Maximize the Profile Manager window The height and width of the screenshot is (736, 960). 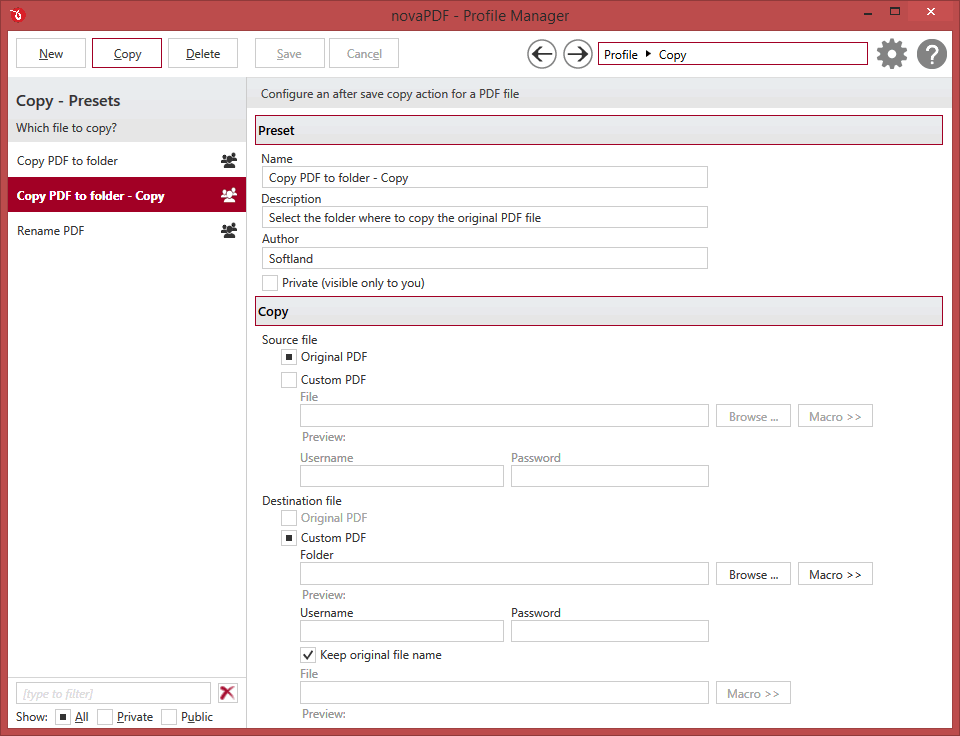[x=895, y=12]
